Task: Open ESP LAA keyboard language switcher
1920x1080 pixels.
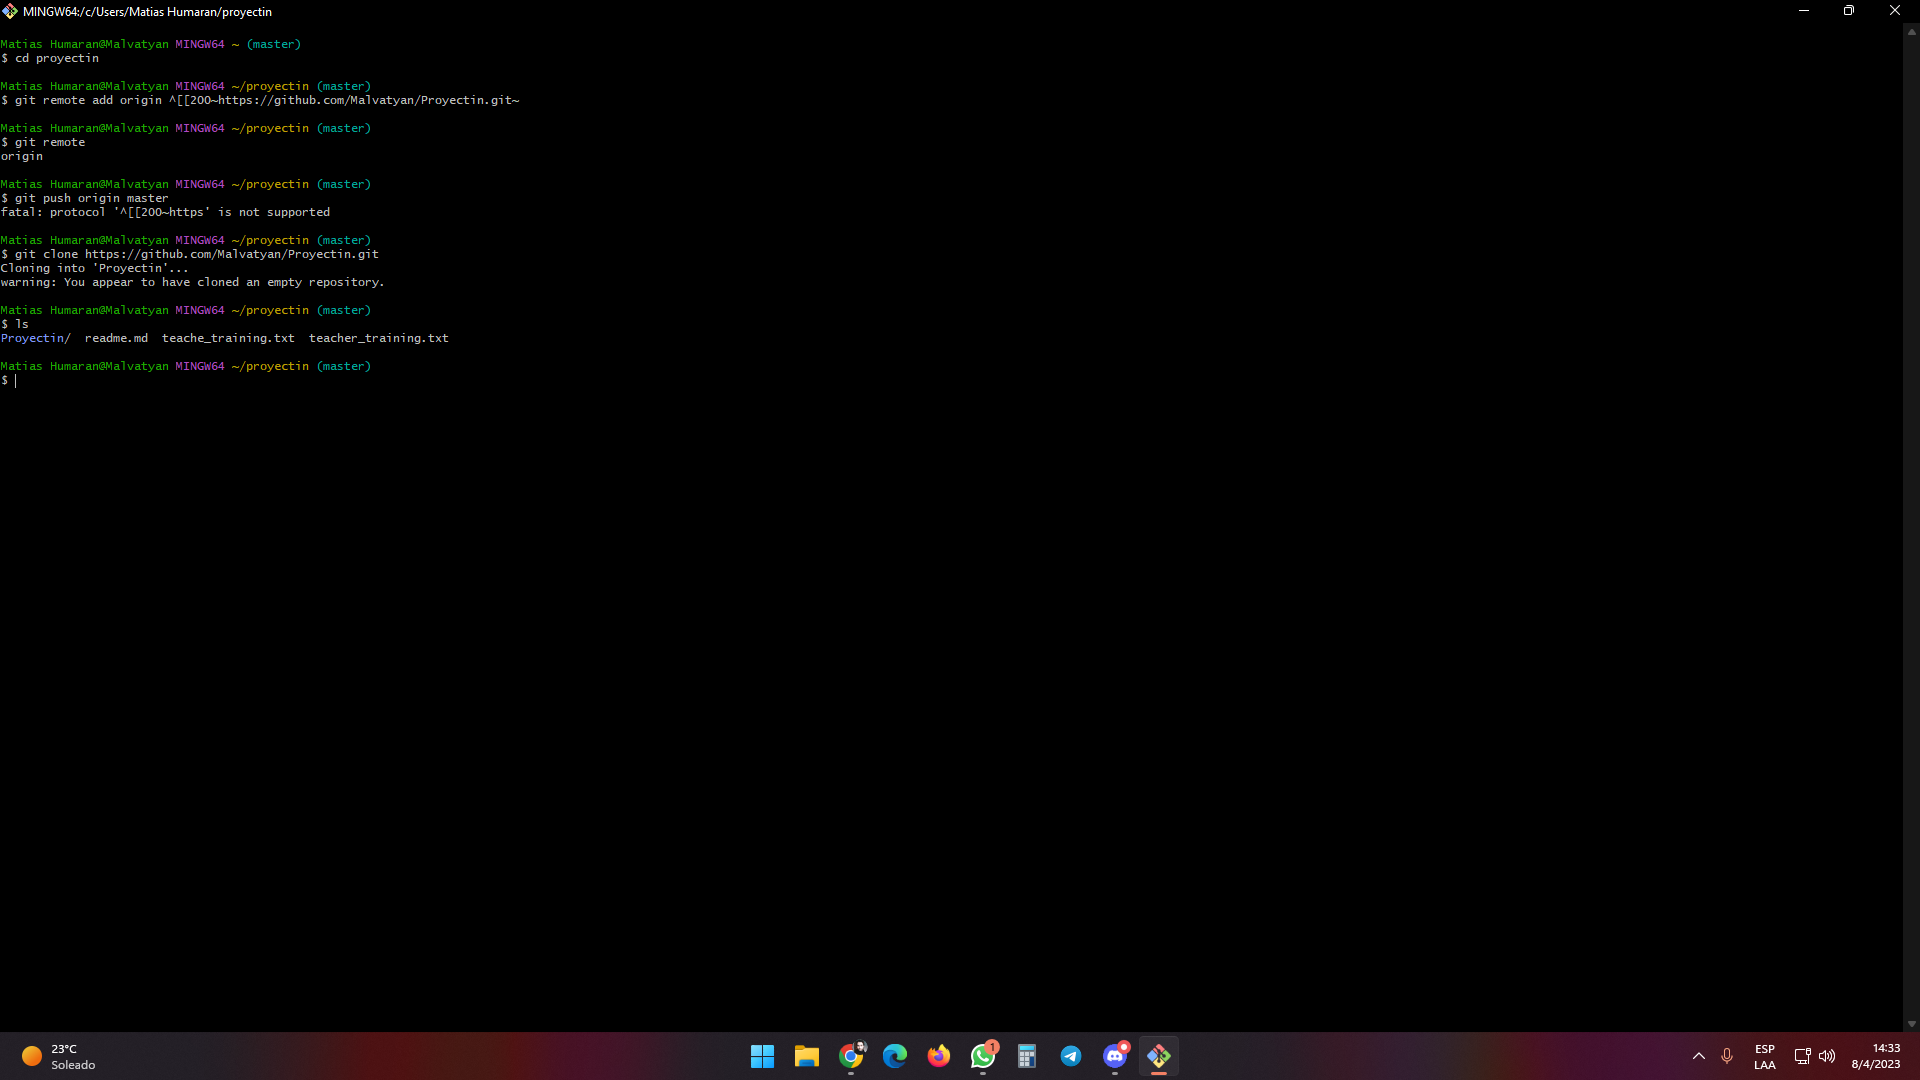Action: tap(1764, 1056)
